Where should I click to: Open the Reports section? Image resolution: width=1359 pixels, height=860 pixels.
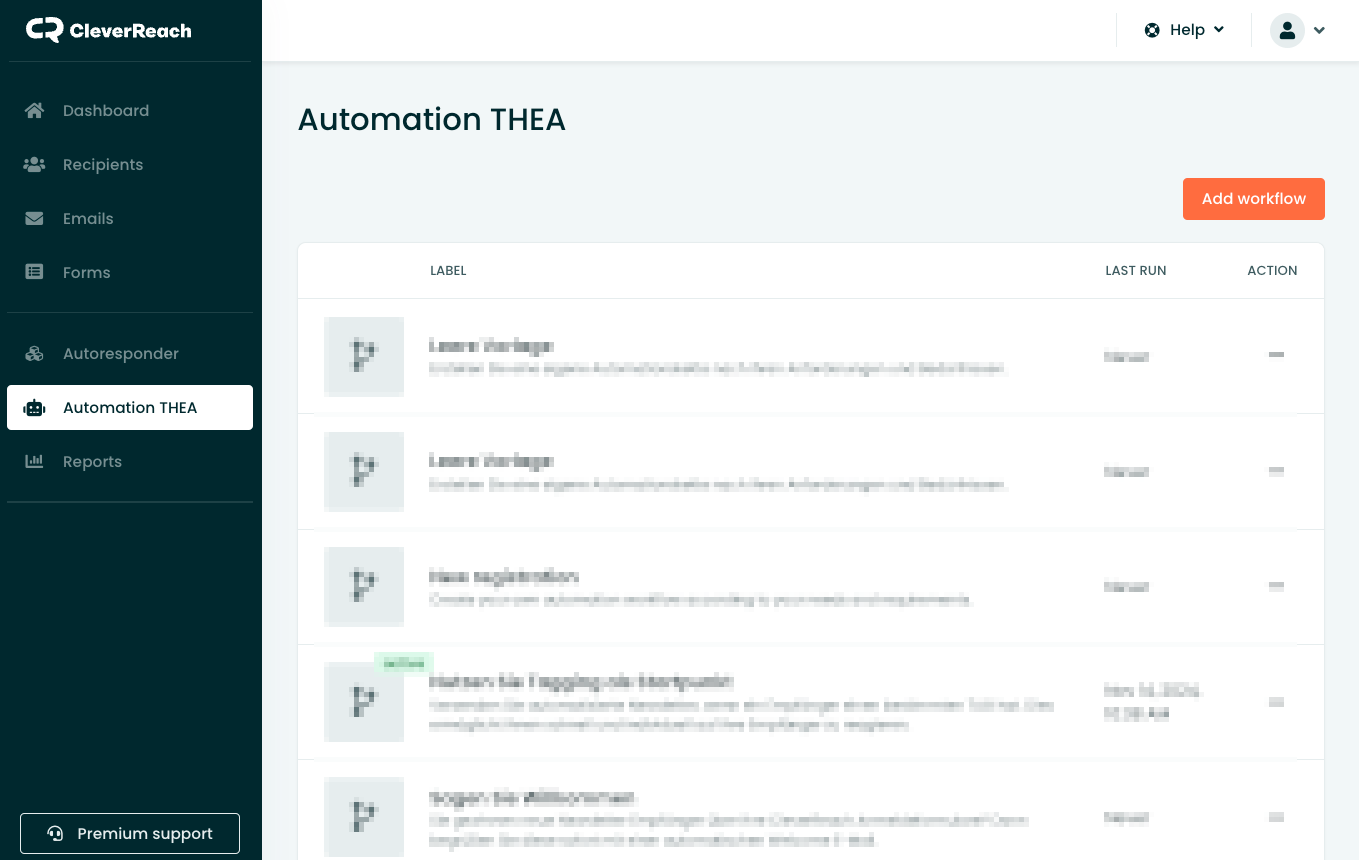coord(130,462)
